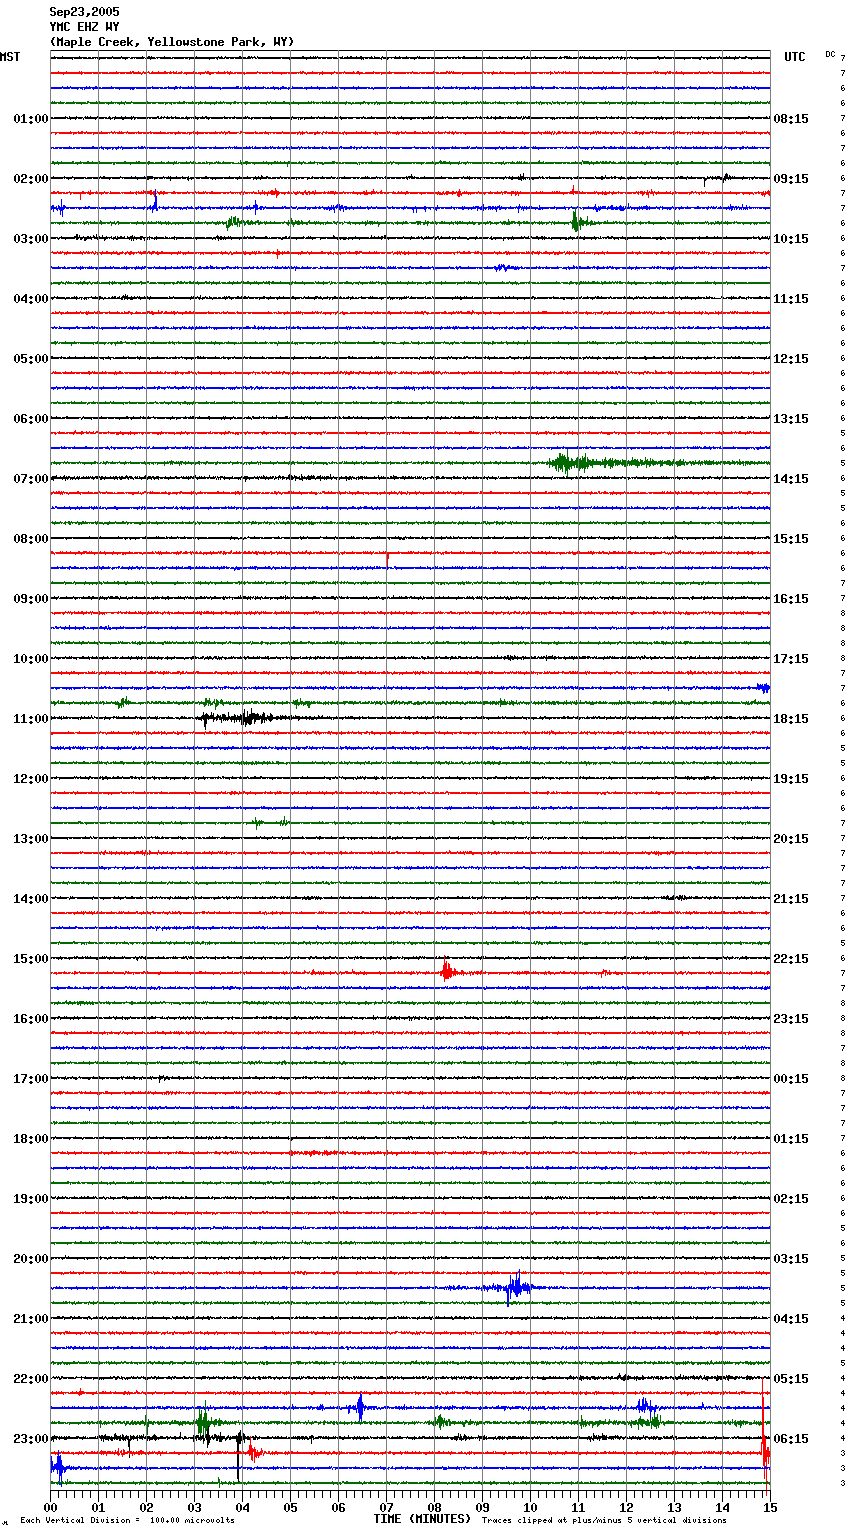Select the 12:00 MST row label
The image size is (850, 1534).
pos(30,779)
